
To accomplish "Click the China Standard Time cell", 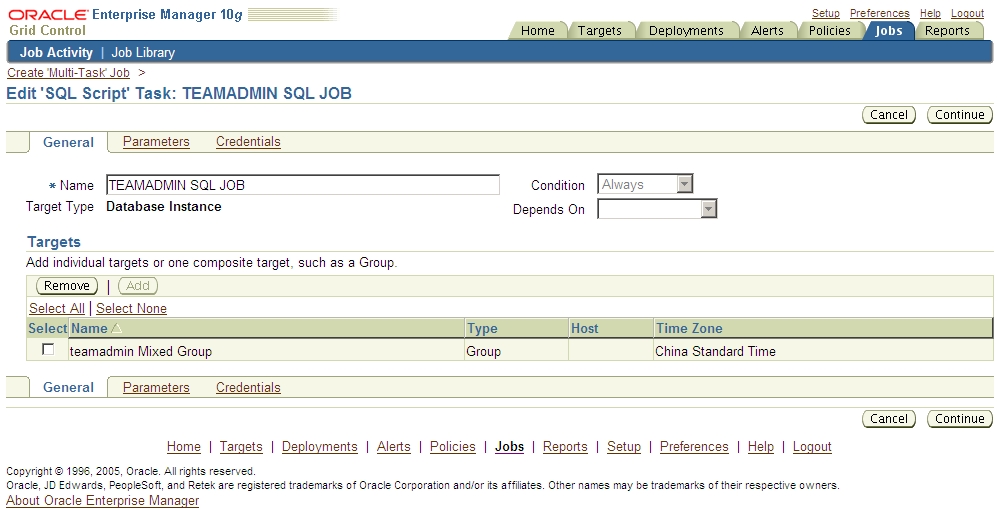I will (715, 351).
